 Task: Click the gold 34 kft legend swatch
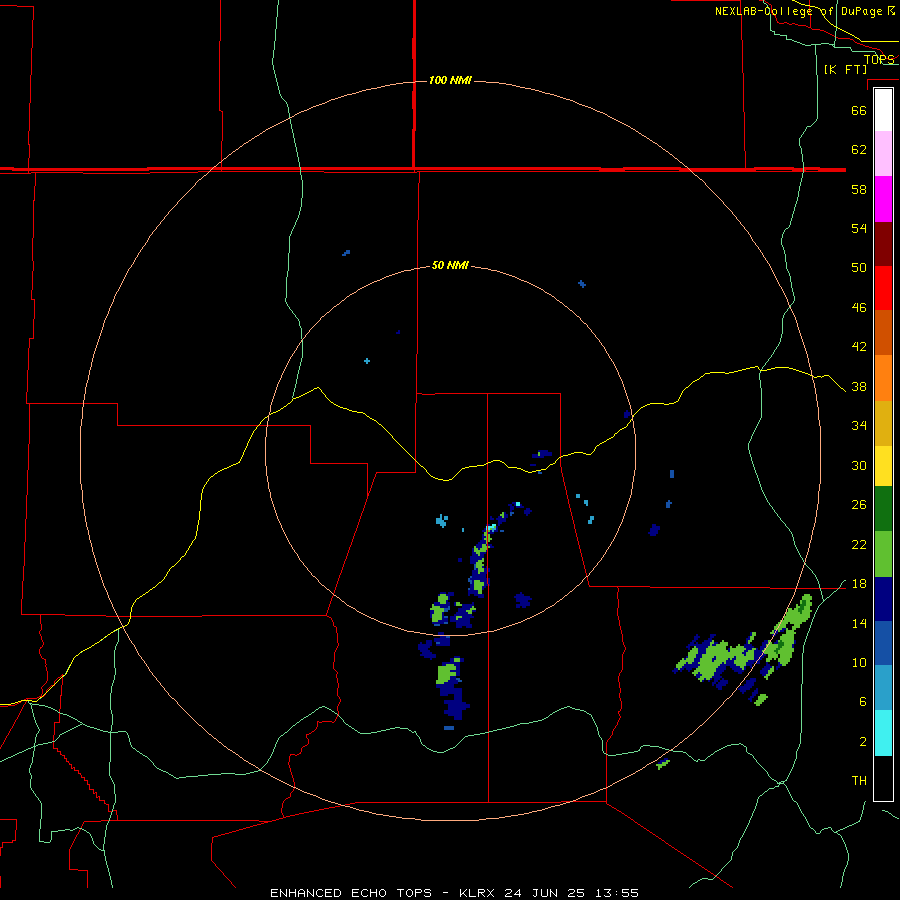coord(883,423)
